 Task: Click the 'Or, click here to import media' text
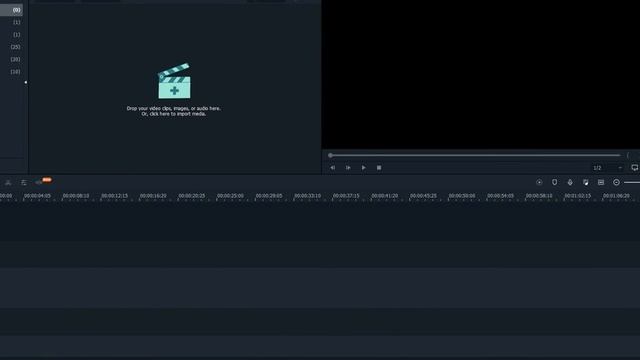[174, 114]
